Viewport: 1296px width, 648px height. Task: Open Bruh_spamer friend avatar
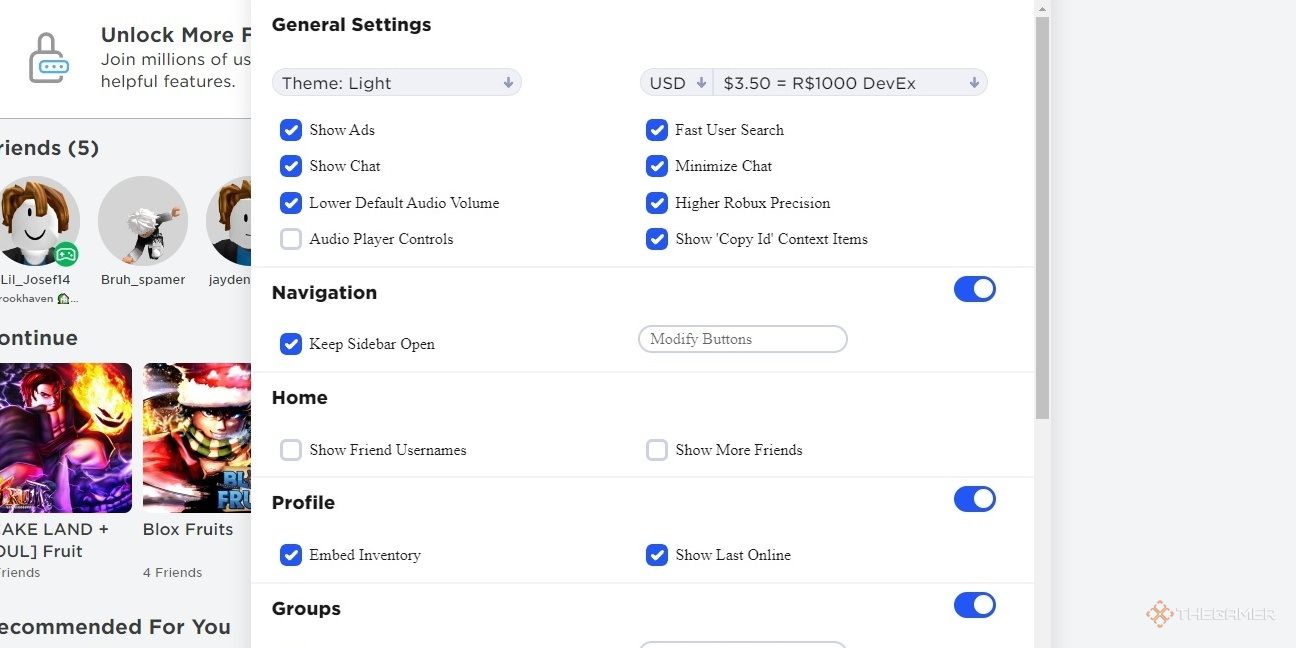pyautogui.click(x=143, y=221)
